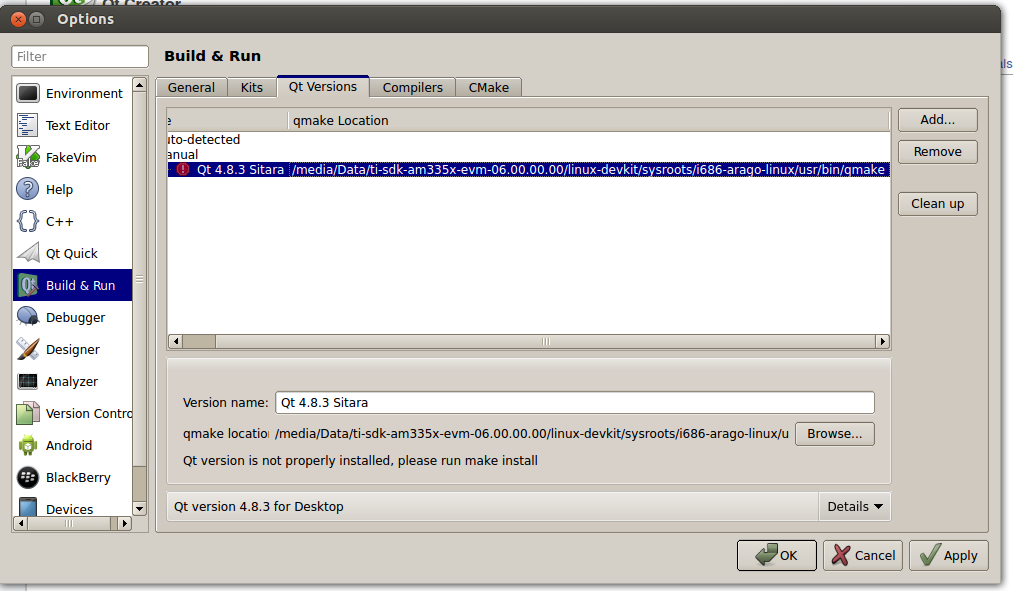Open the Android robot icon
The height and width of the screenshot is (591, 1013).
coord(28,446)
